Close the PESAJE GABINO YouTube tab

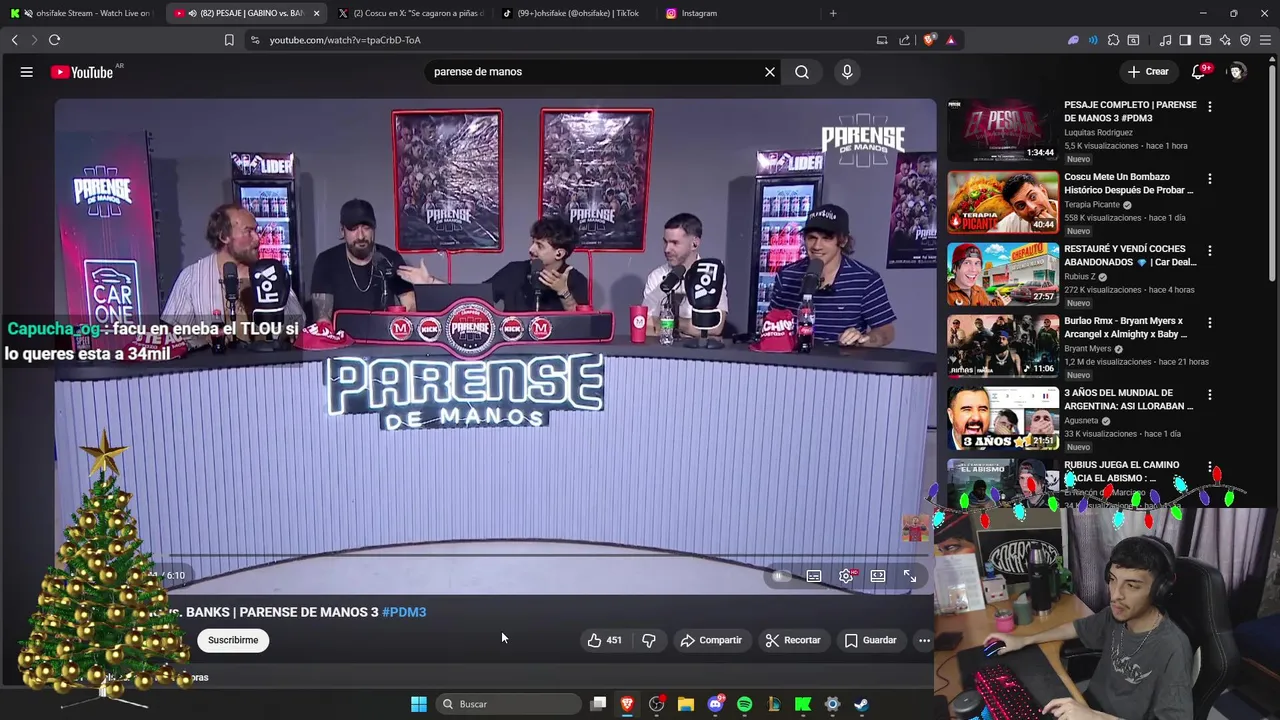[317, 13]
